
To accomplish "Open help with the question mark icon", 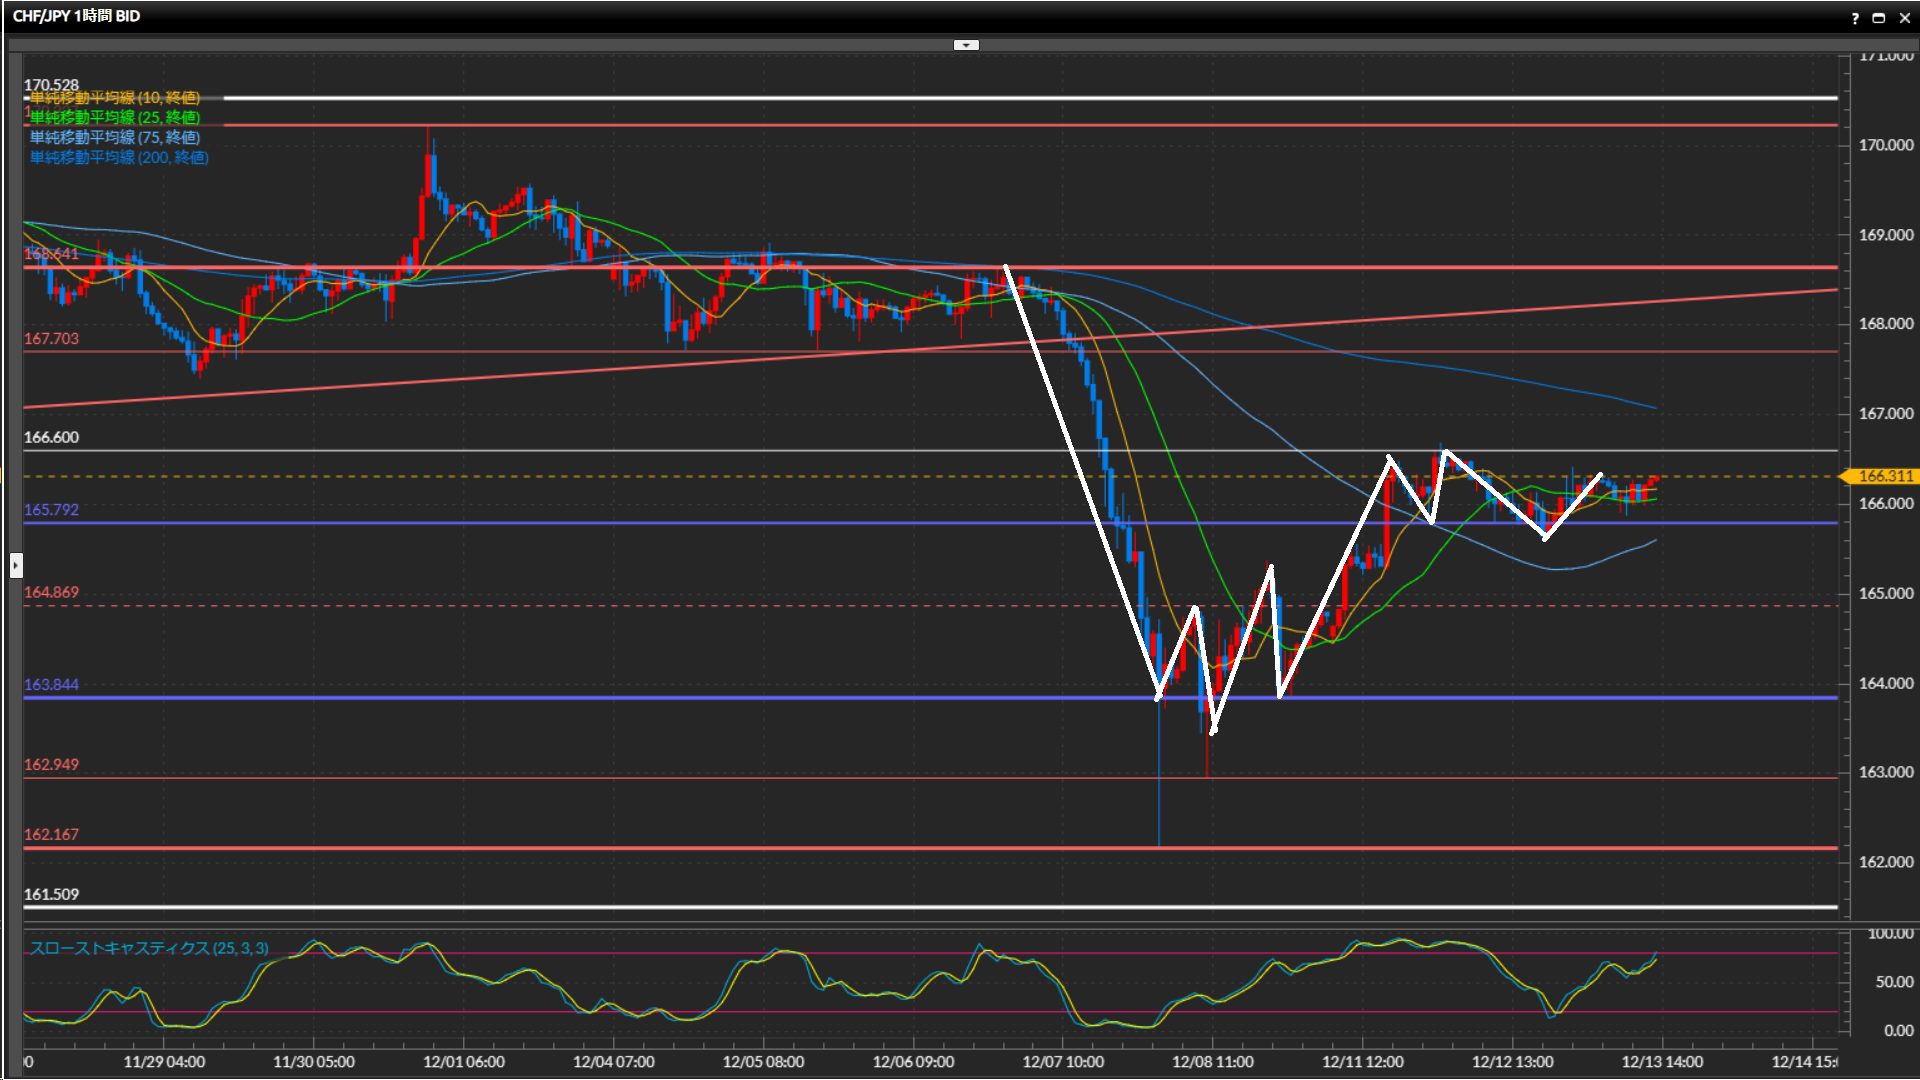I will point(1855,18).
